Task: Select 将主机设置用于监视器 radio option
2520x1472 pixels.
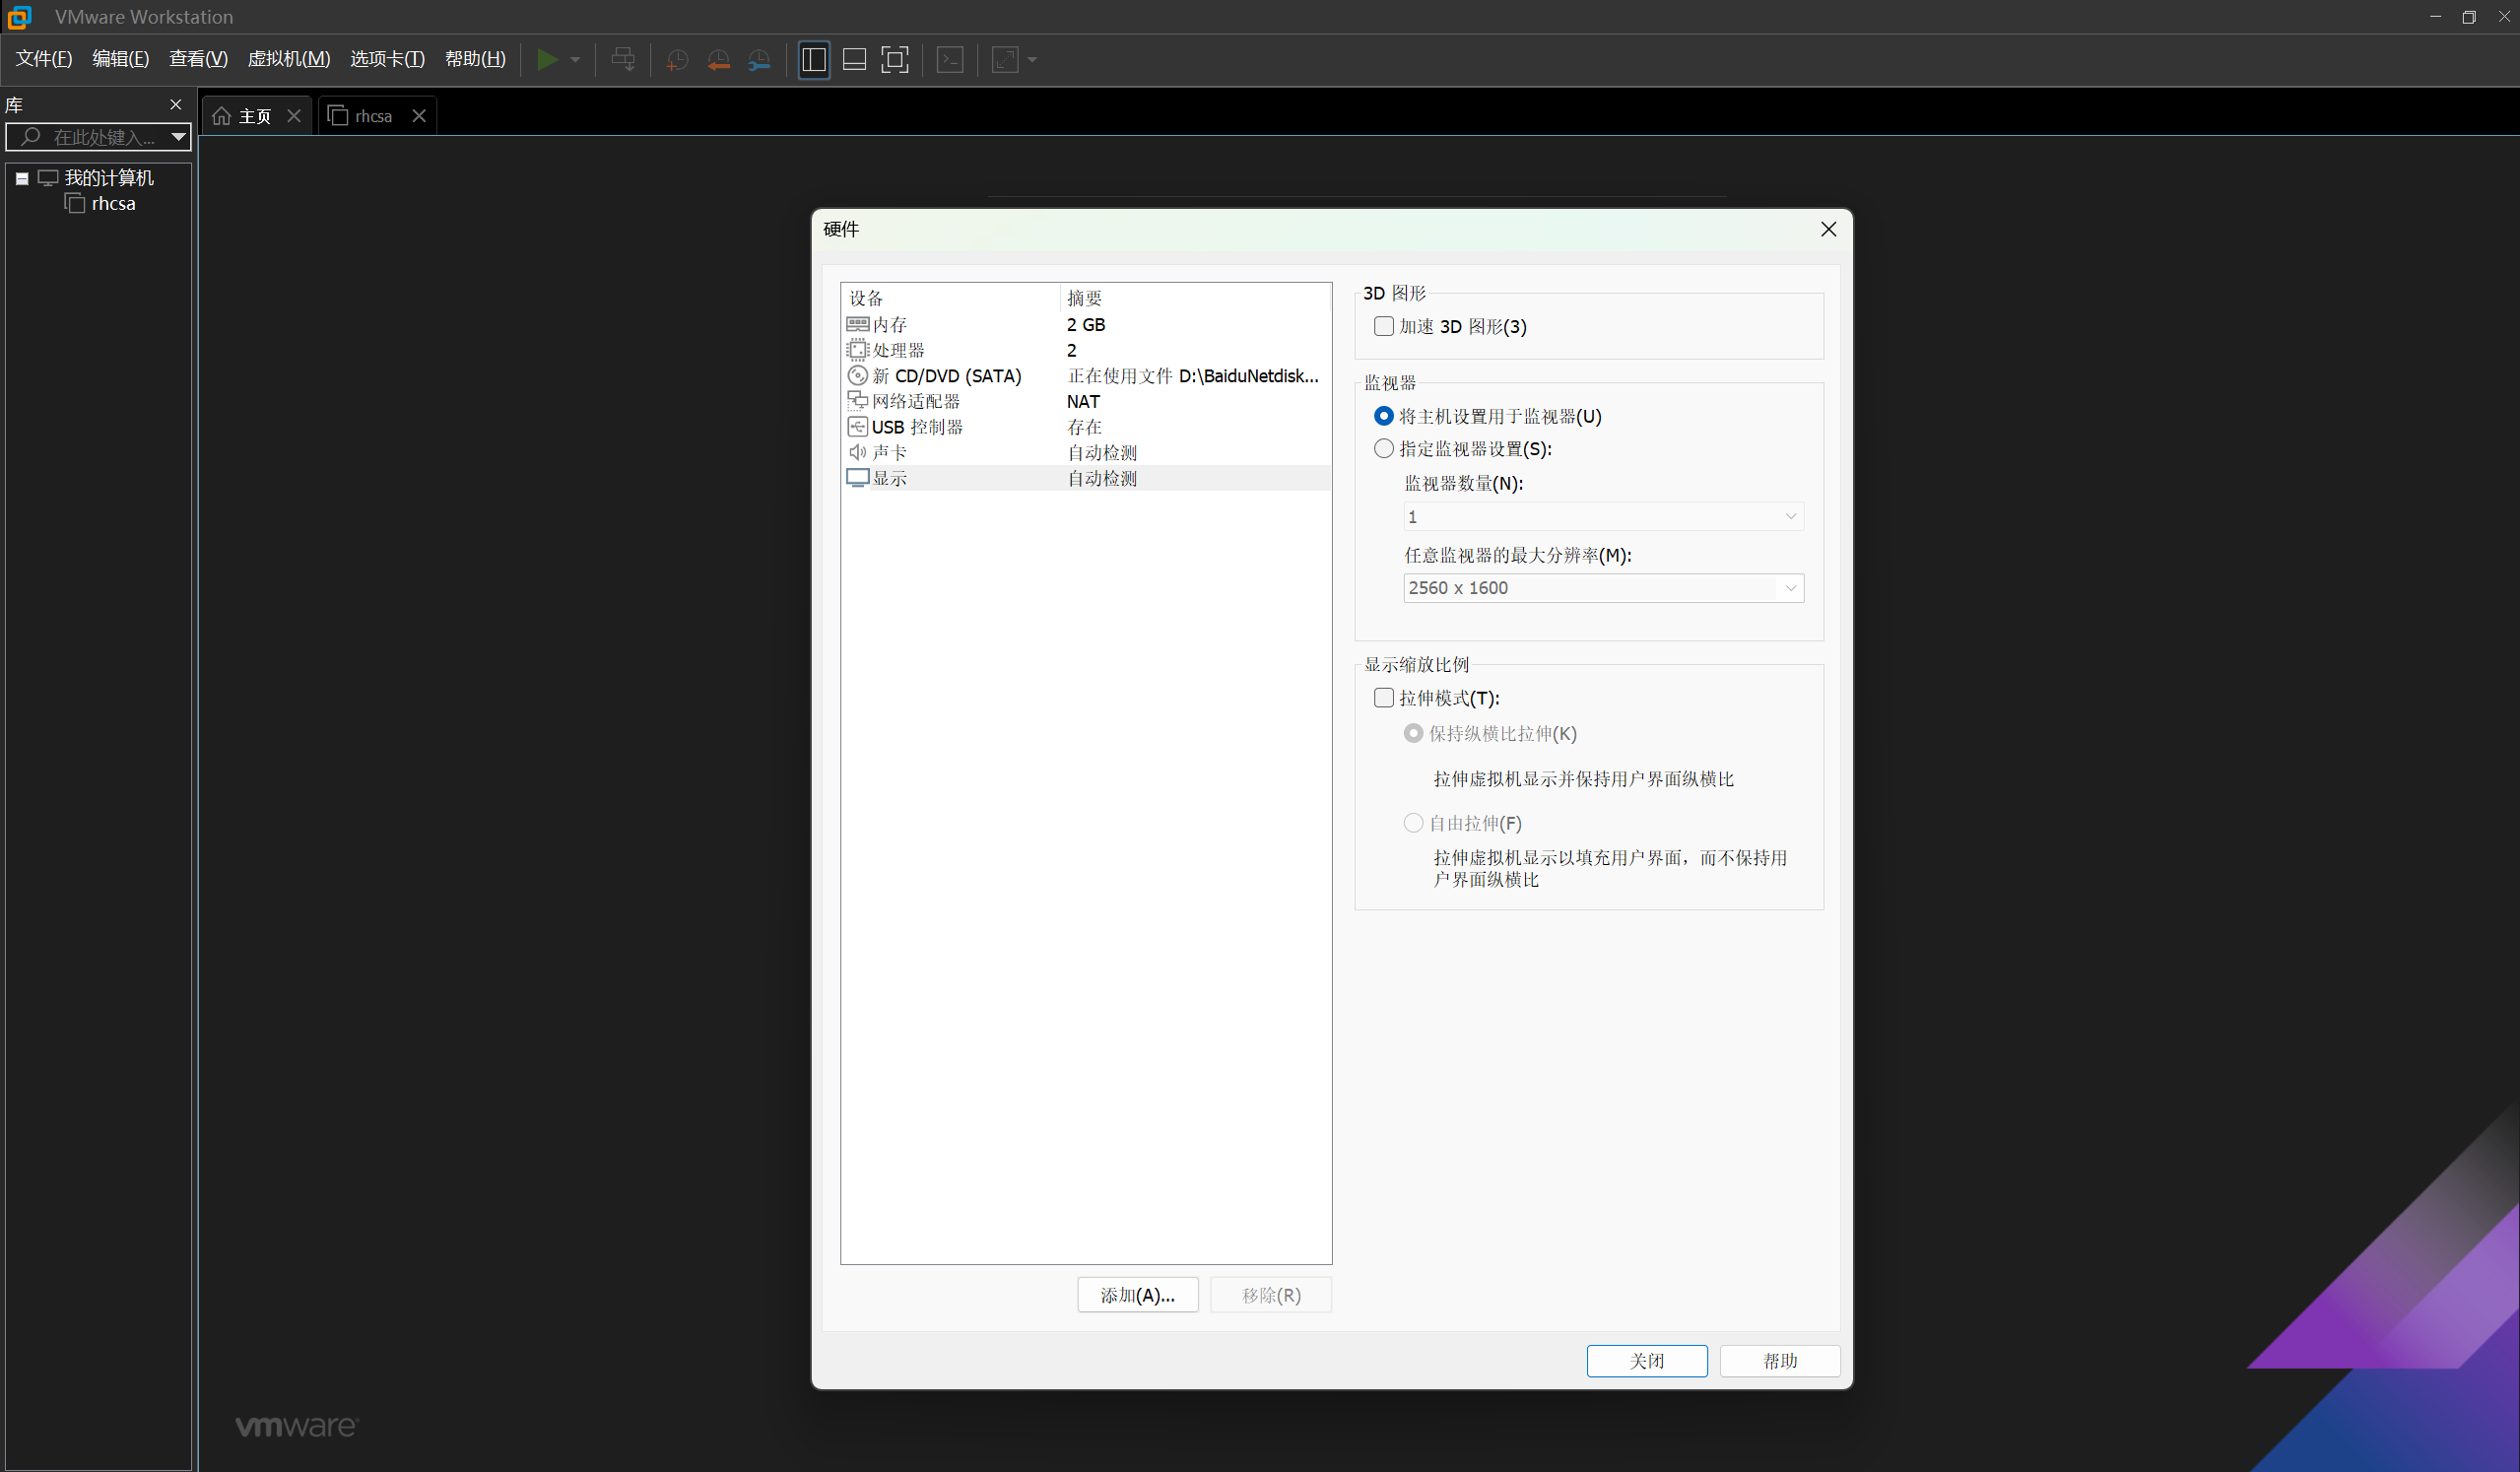Action: pyautogui.click(x=1384, y=416)
